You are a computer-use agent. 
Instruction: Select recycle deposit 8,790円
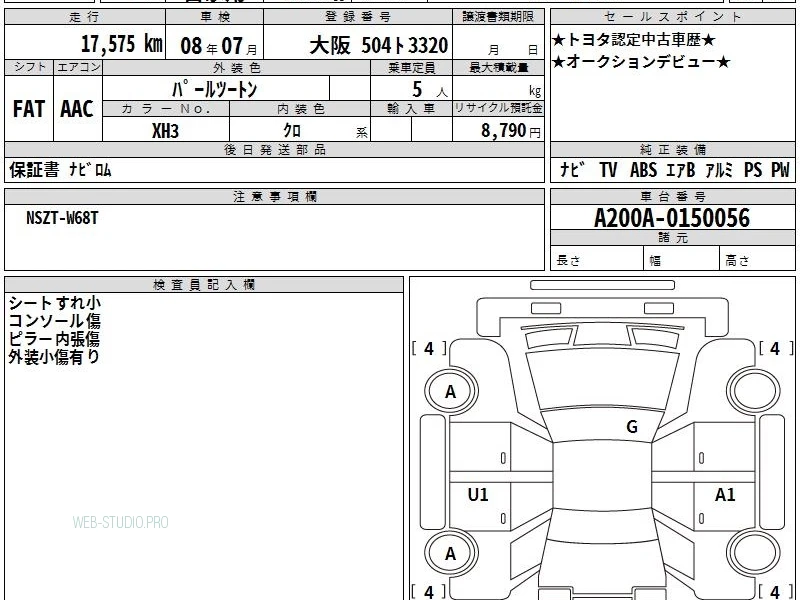point(511,131)
